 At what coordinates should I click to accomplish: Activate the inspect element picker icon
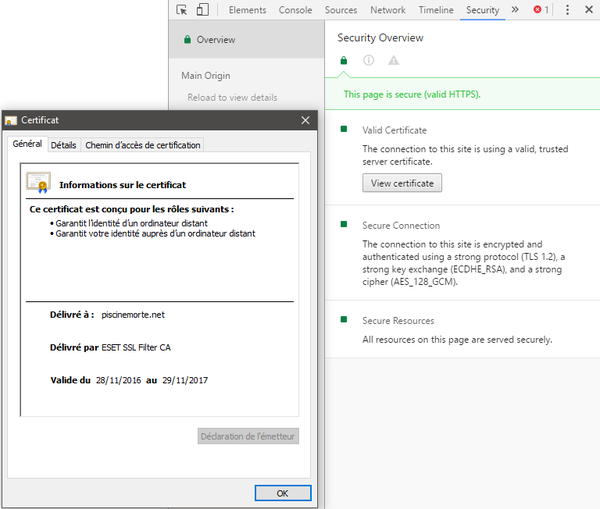[x=182, y=10]
